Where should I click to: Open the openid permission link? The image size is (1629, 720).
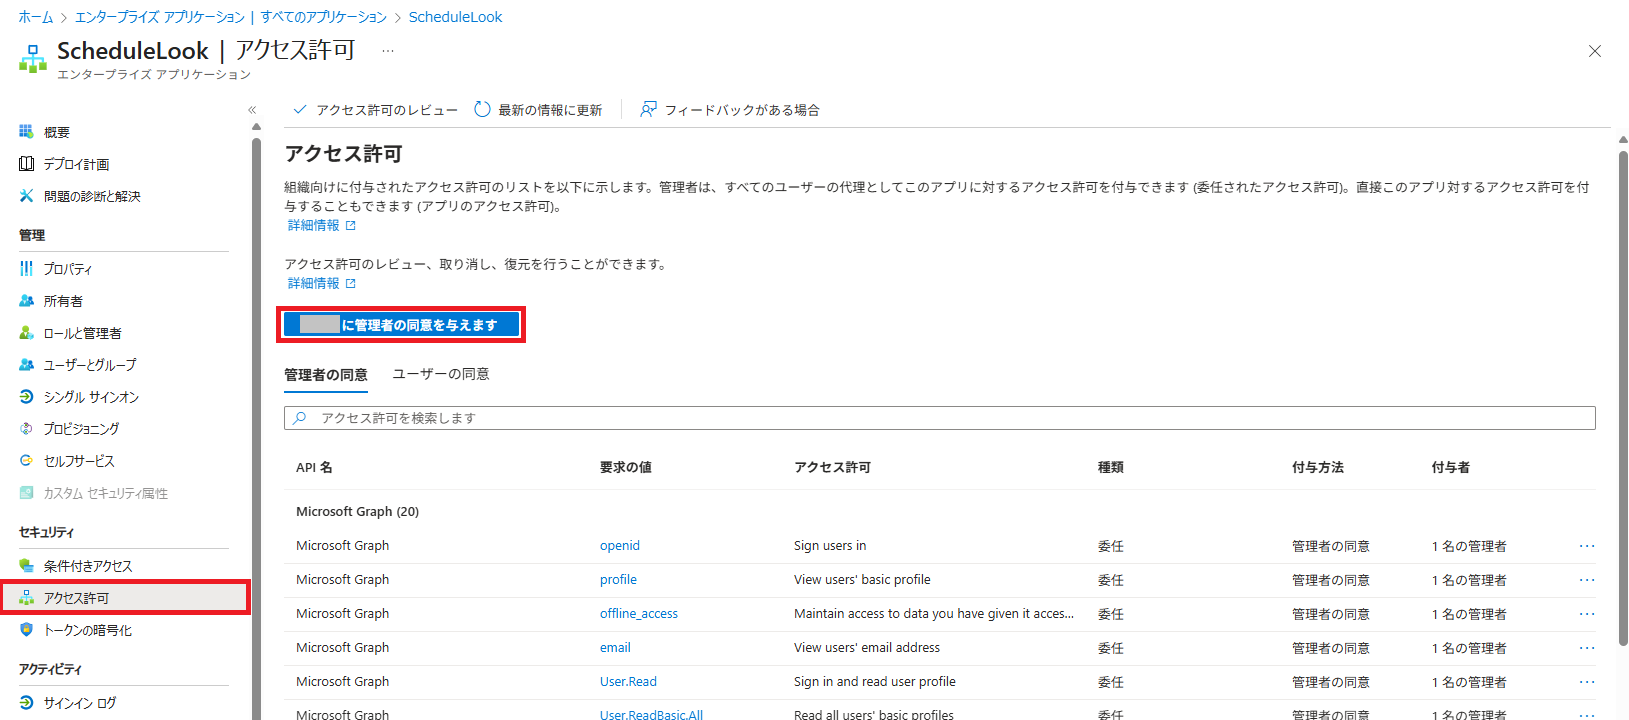coord(620,546)
